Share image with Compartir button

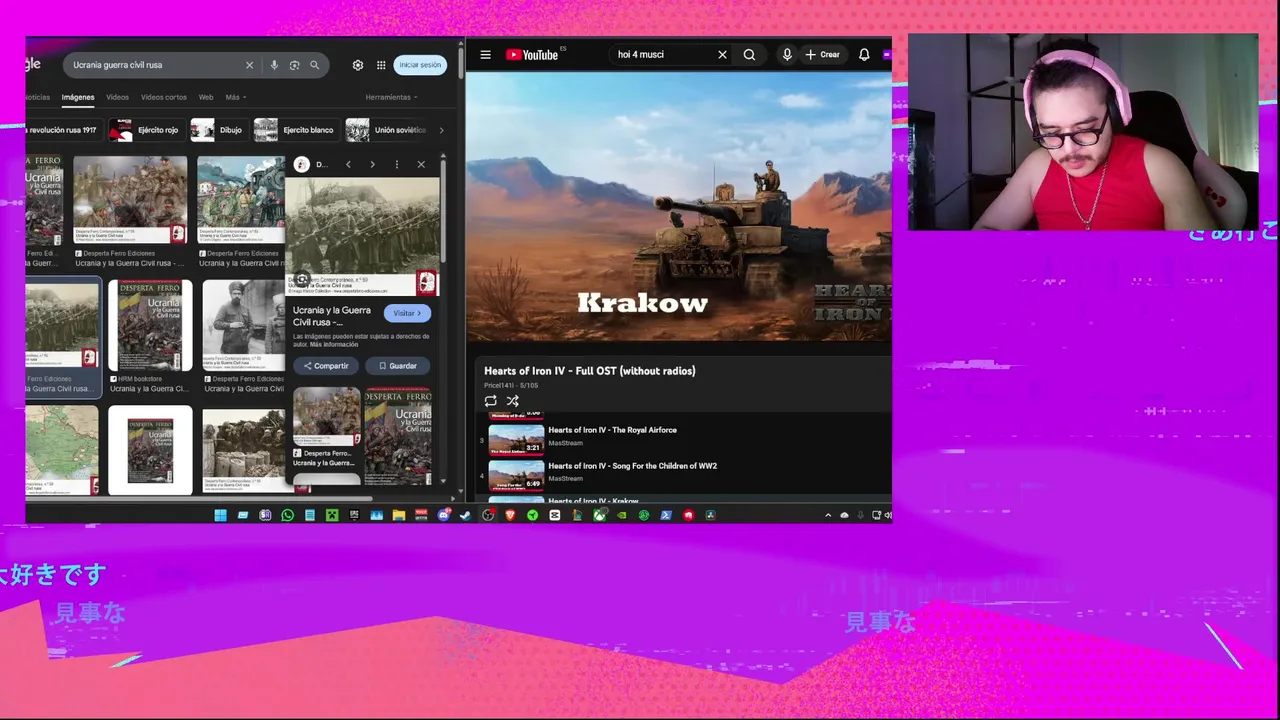[326, 366]
